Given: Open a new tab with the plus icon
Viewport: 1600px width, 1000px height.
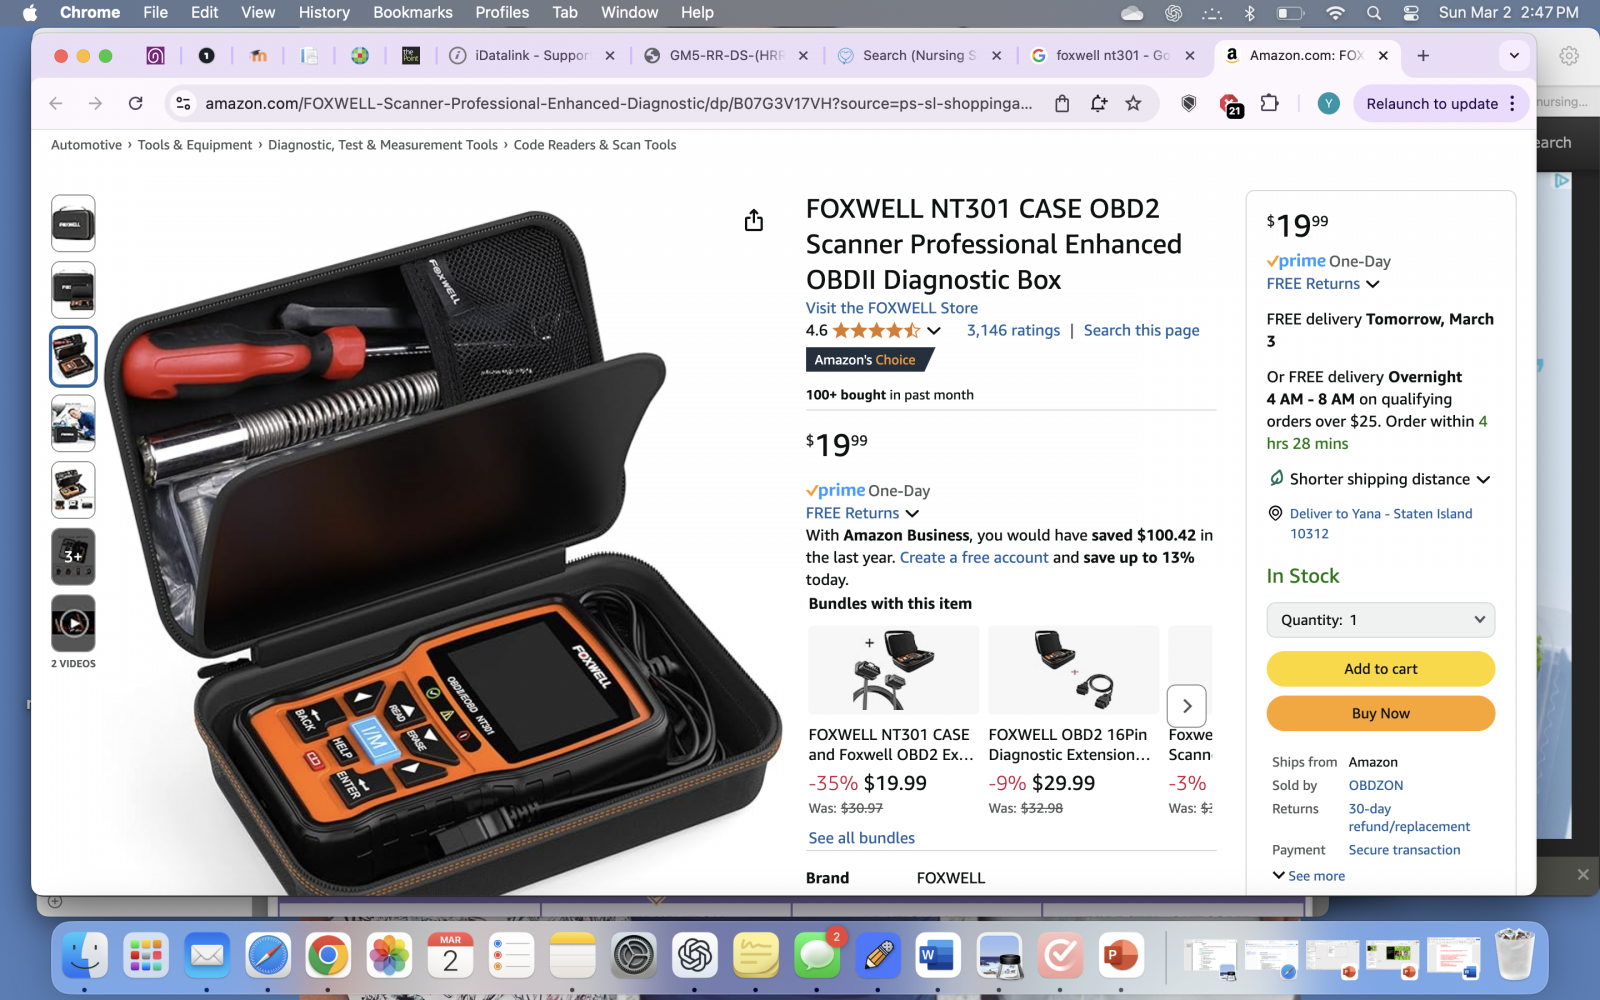Looking at the screenshot, I should pos(1423,55).
